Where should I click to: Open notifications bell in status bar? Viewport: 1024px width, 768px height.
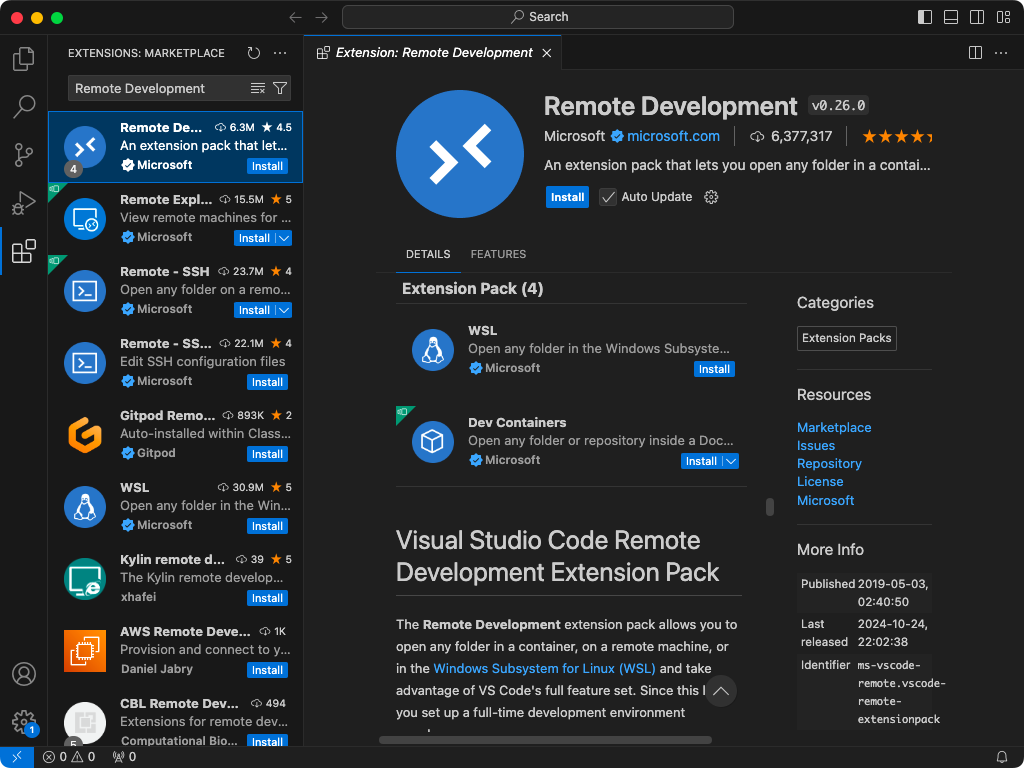pyautogui.click(x=1002, y=757)
